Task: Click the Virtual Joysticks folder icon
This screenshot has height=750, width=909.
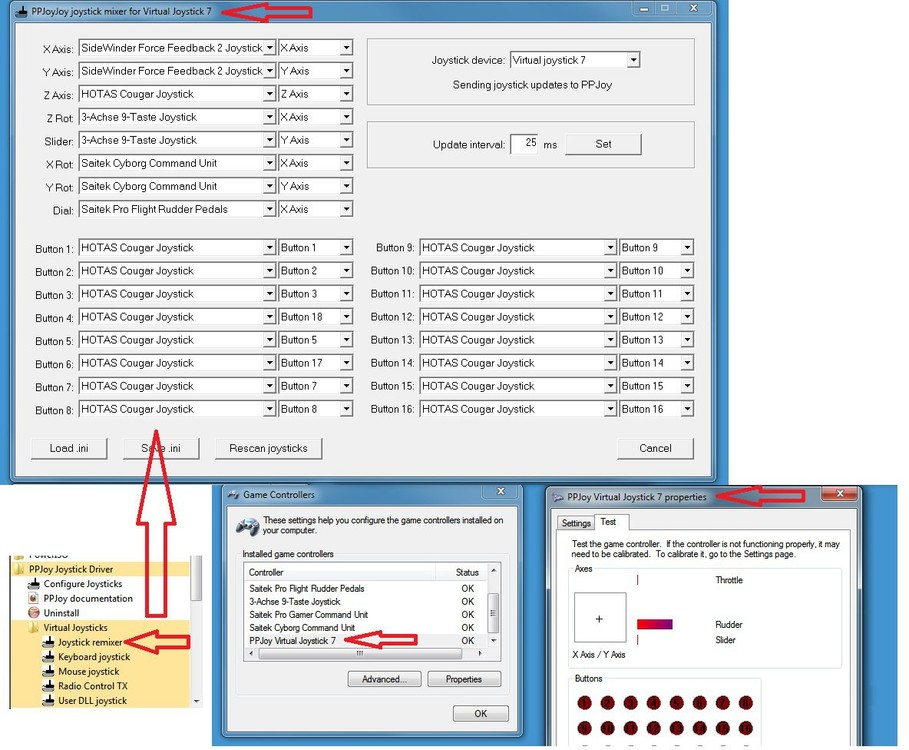Action: point(34,627)
